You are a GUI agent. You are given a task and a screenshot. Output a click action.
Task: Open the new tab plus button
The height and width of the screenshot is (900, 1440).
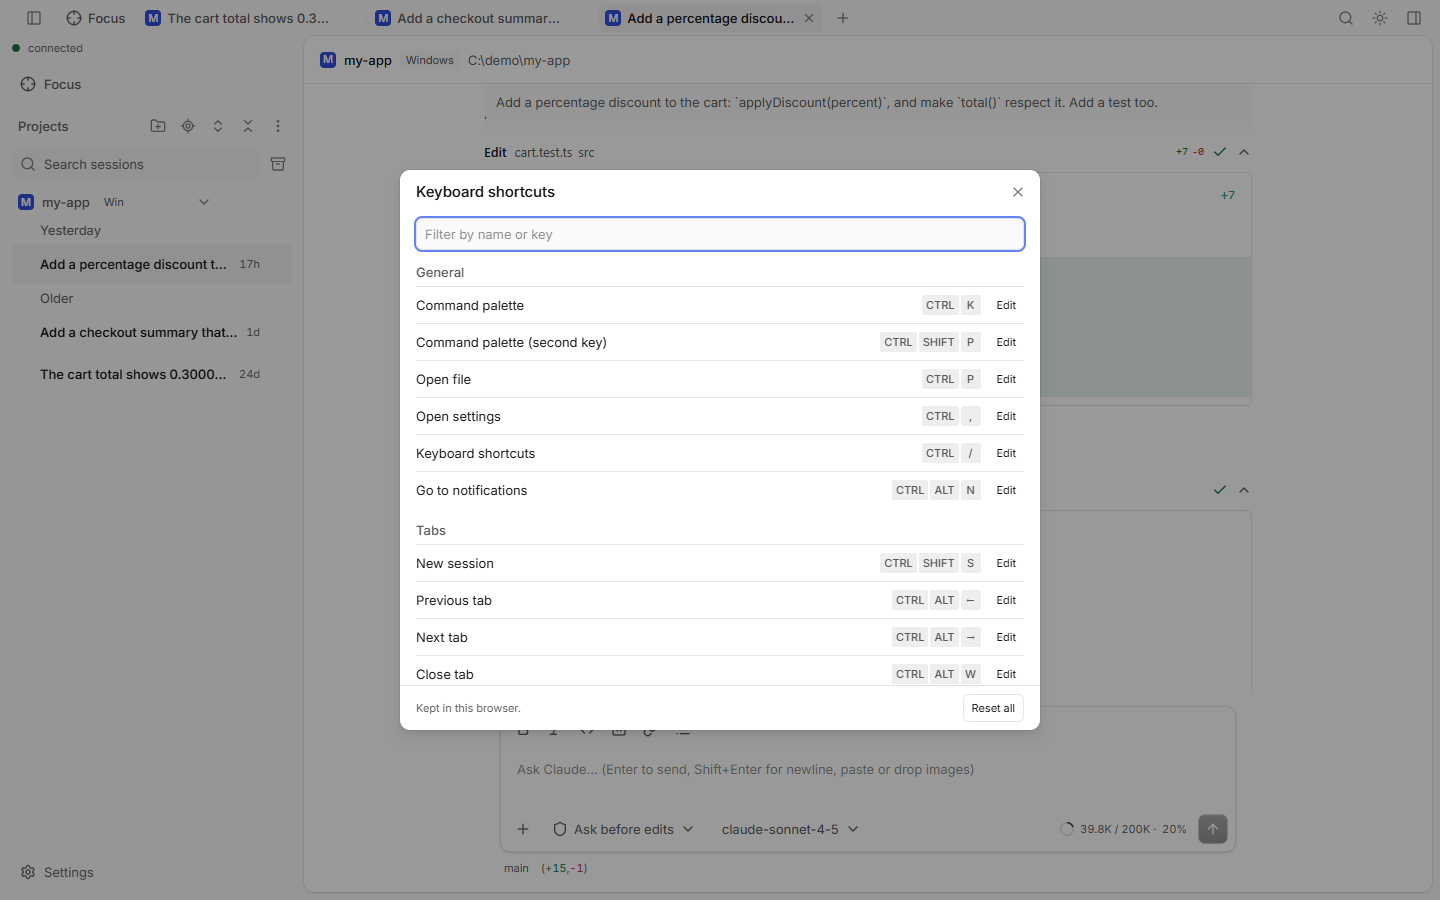click(x=843, y=18)
